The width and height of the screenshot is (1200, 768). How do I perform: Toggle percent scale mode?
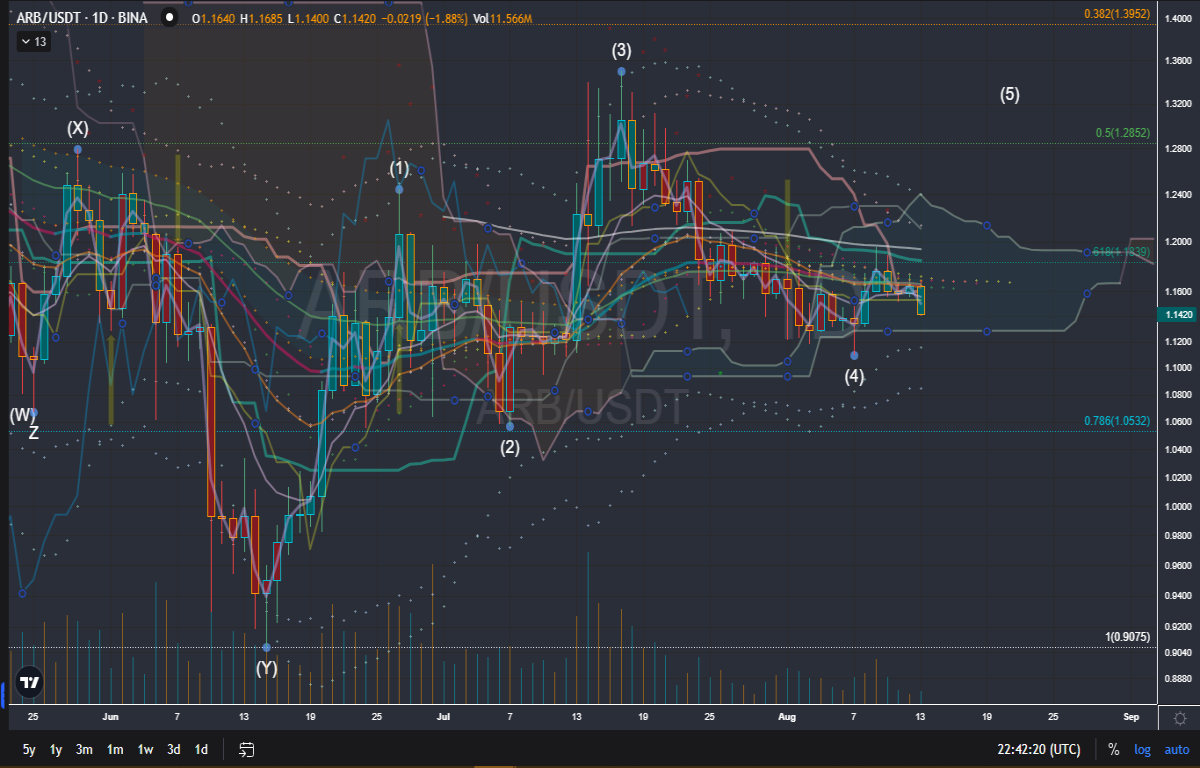(x=1114, y=749)
